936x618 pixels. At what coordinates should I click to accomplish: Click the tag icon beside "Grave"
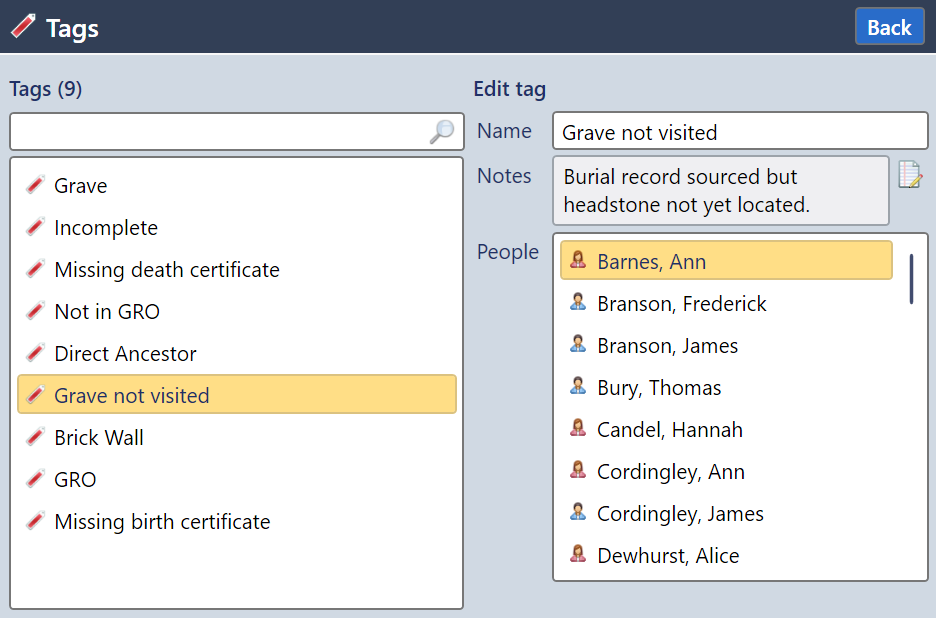coord(35,185)
